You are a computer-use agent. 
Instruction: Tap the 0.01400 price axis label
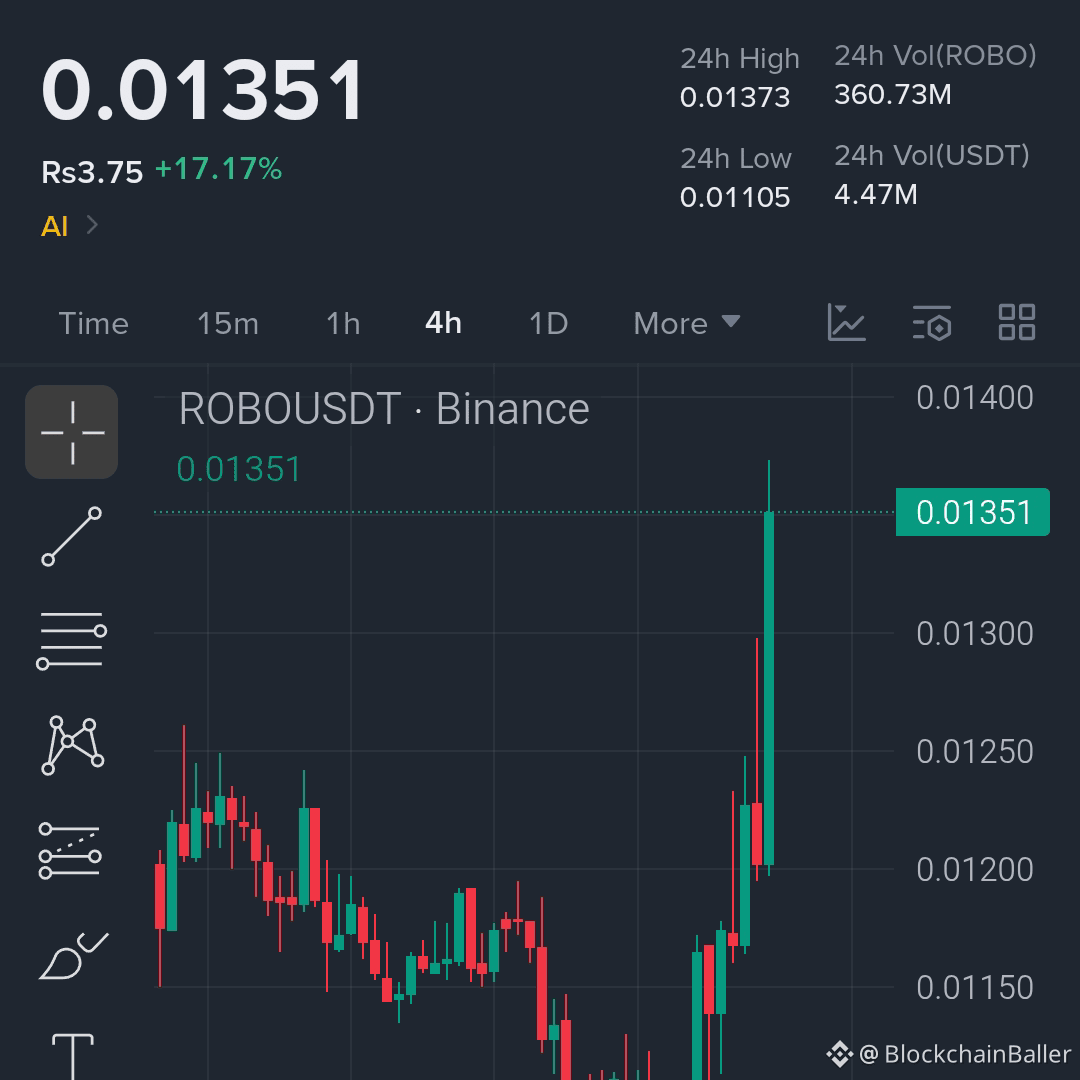point(975,397)
